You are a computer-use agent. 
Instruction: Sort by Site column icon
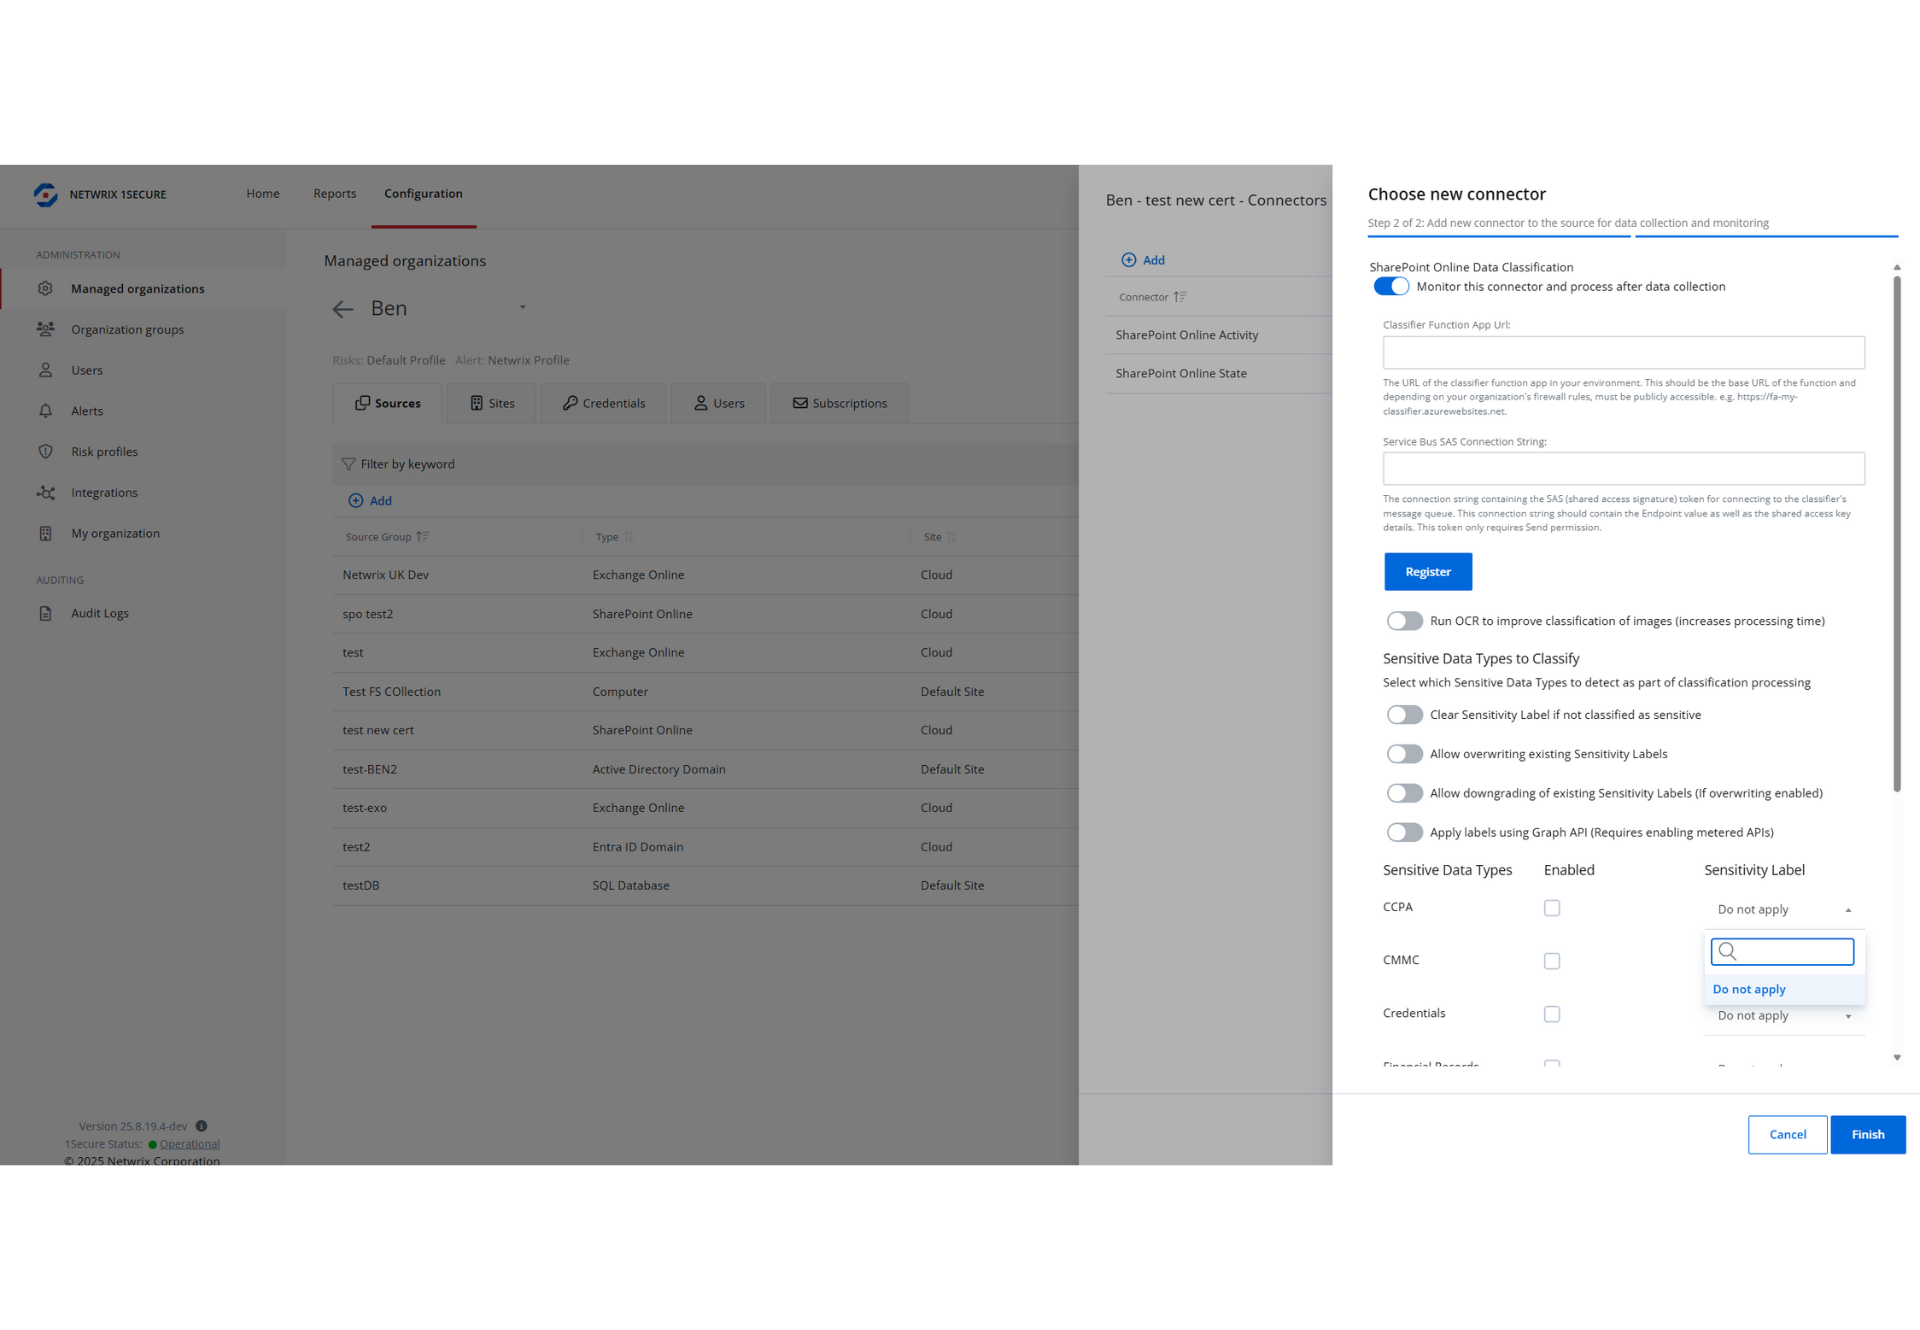point(951,537)
